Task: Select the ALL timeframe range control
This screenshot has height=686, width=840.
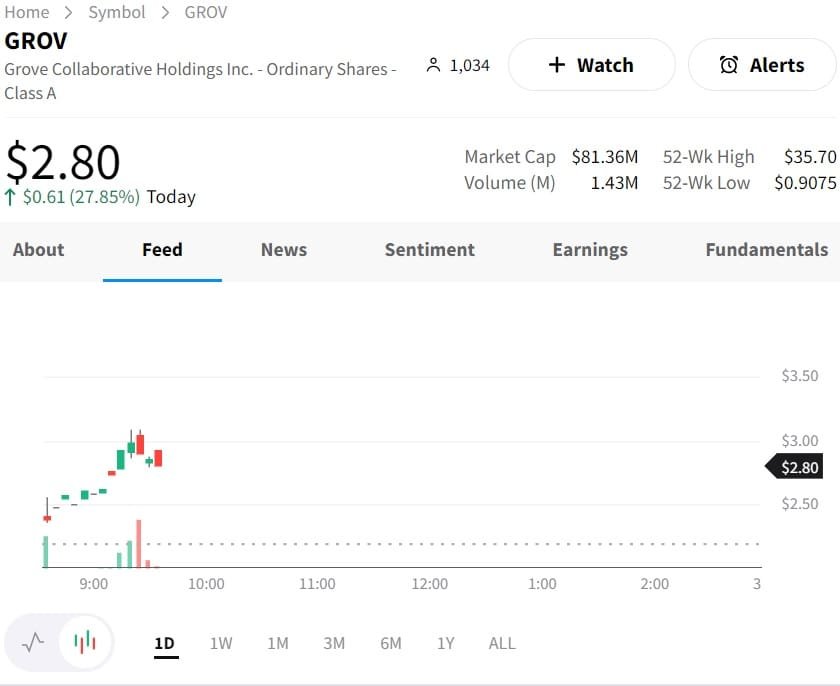Action: pos(502,644)
